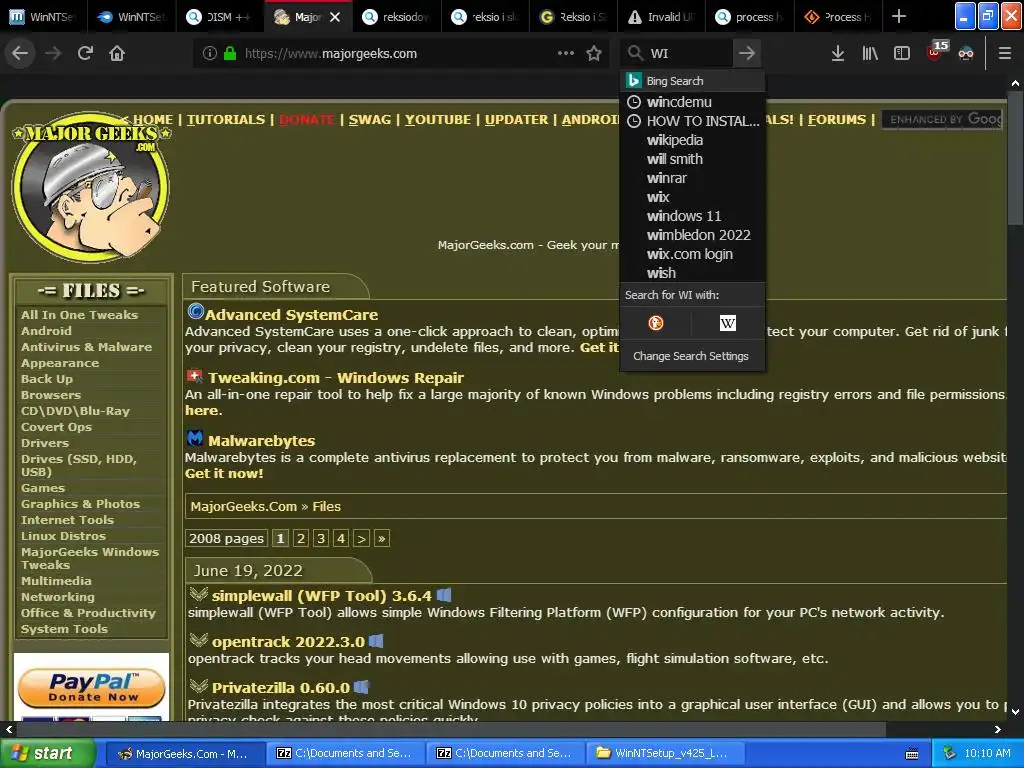Select the wikipedia search suggestion

[x=692, y=140]
